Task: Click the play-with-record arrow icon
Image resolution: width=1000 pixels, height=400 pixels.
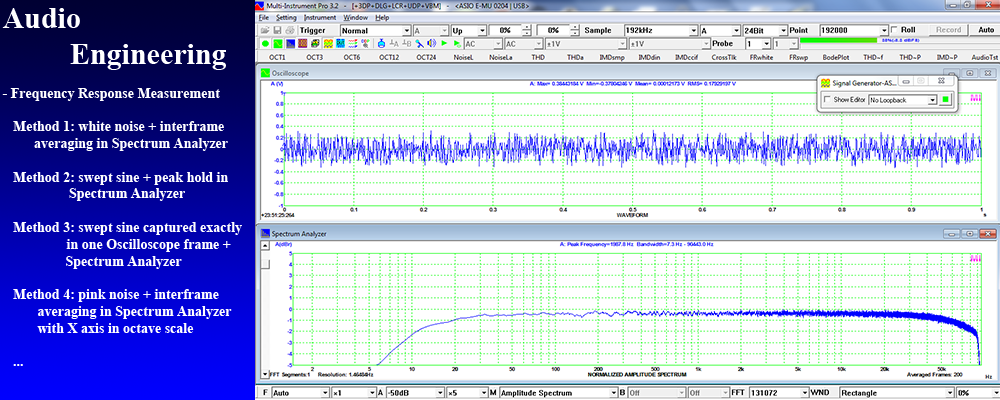Action: tap(457, 43)
